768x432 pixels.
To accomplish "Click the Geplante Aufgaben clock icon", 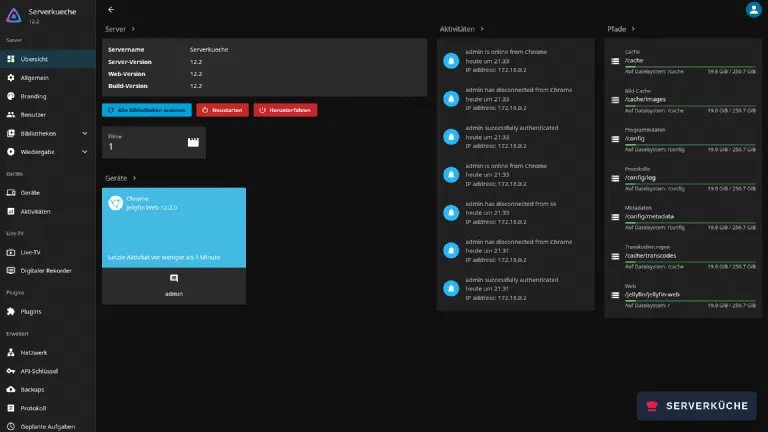I will pyautogui.click(x=11, y=427).
